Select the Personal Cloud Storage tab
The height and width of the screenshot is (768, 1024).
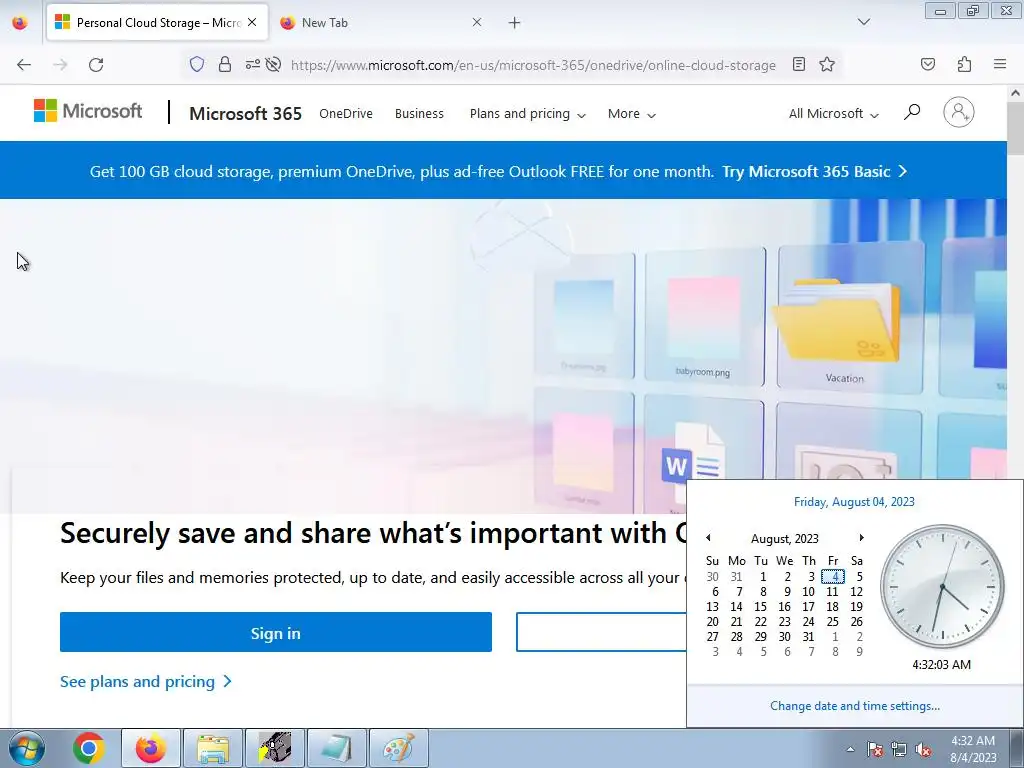[x=157, y=22]
